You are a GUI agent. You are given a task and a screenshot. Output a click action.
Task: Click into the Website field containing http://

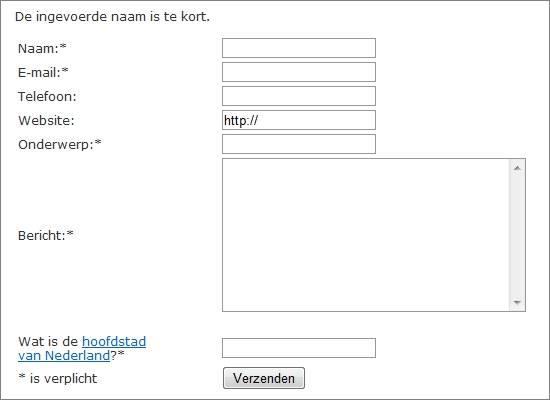tap(299, 120)
